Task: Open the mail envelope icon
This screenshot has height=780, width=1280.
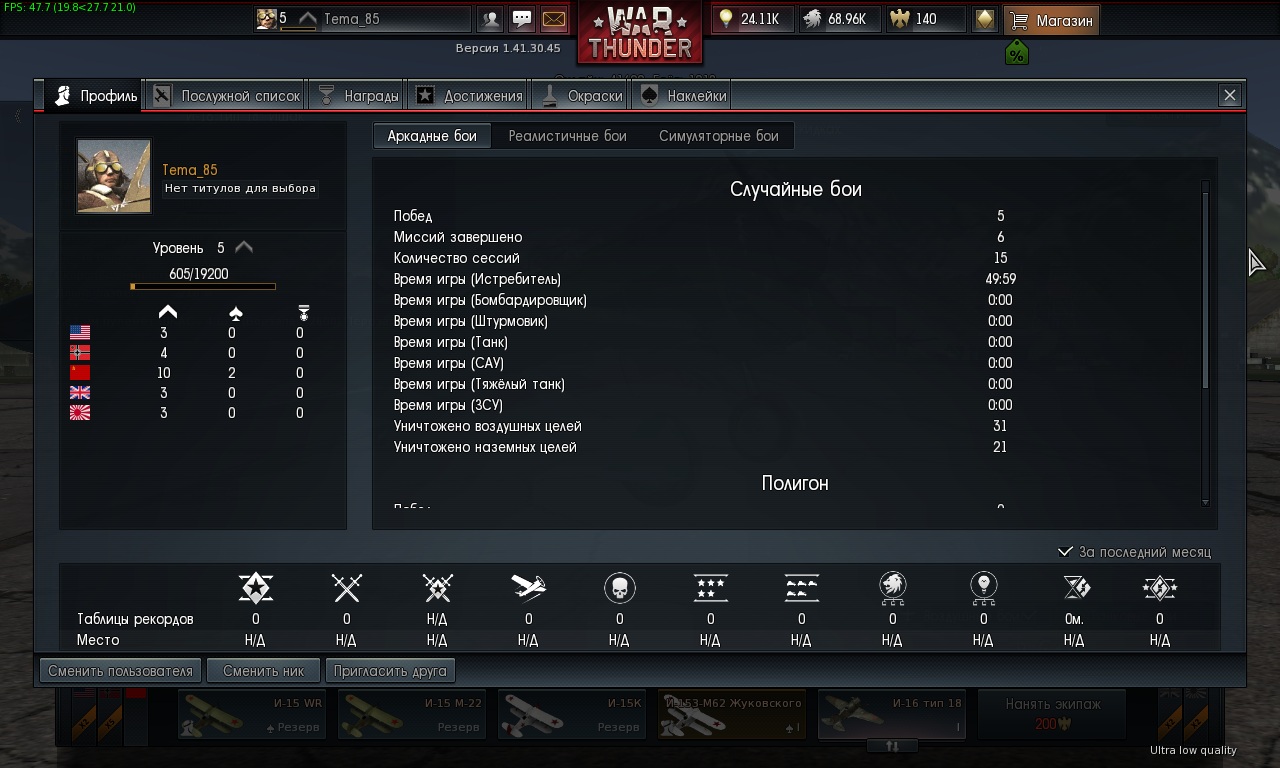Action: [553, 19]
